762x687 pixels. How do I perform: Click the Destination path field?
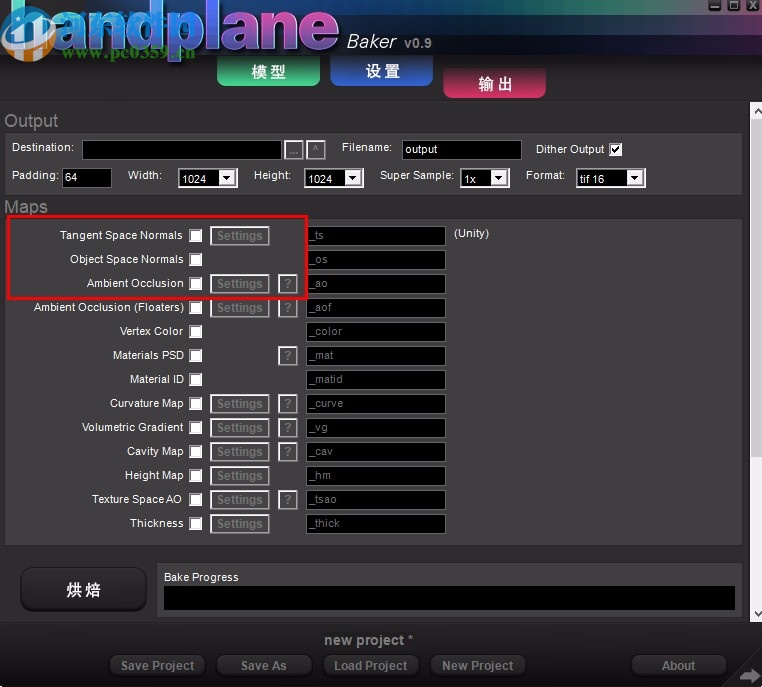(x=182, y=150)
